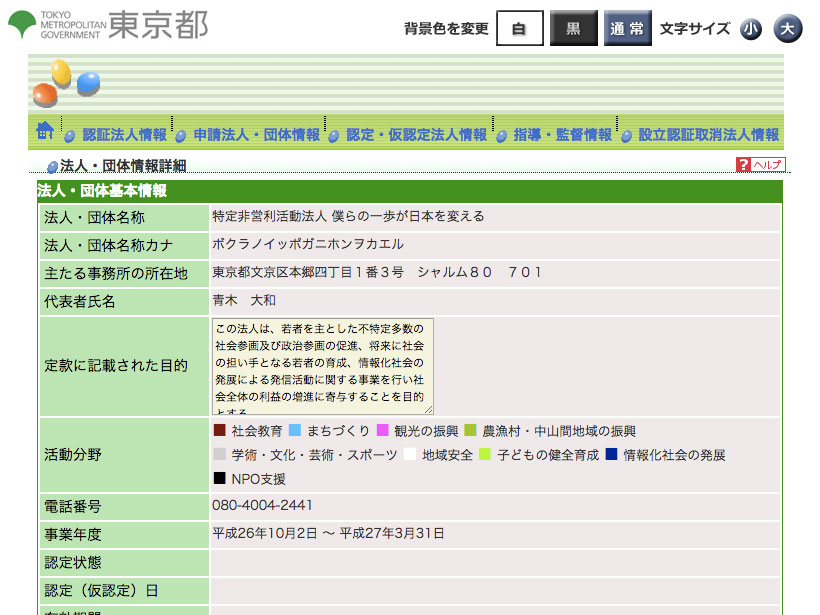Click blue bullet icon beside 法人・団体情報詳細
The width and height of the screenshot is (820, 615).
click(x=52, y=166)
